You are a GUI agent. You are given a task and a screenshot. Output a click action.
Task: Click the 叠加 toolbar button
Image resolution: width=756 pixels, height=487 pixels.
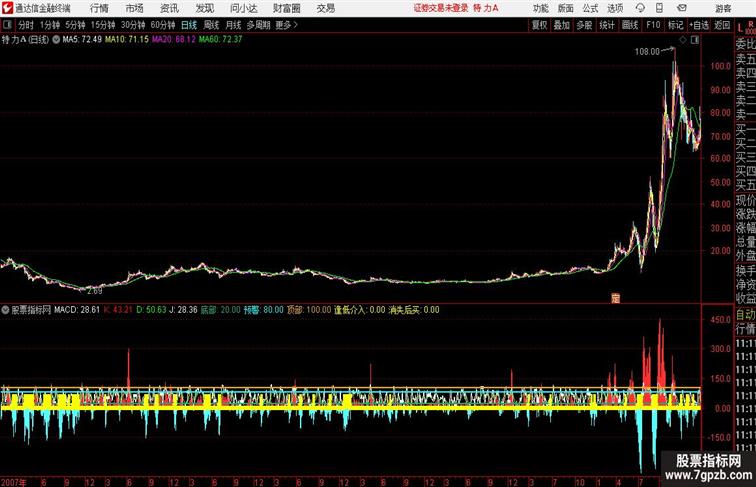(562, 25)
